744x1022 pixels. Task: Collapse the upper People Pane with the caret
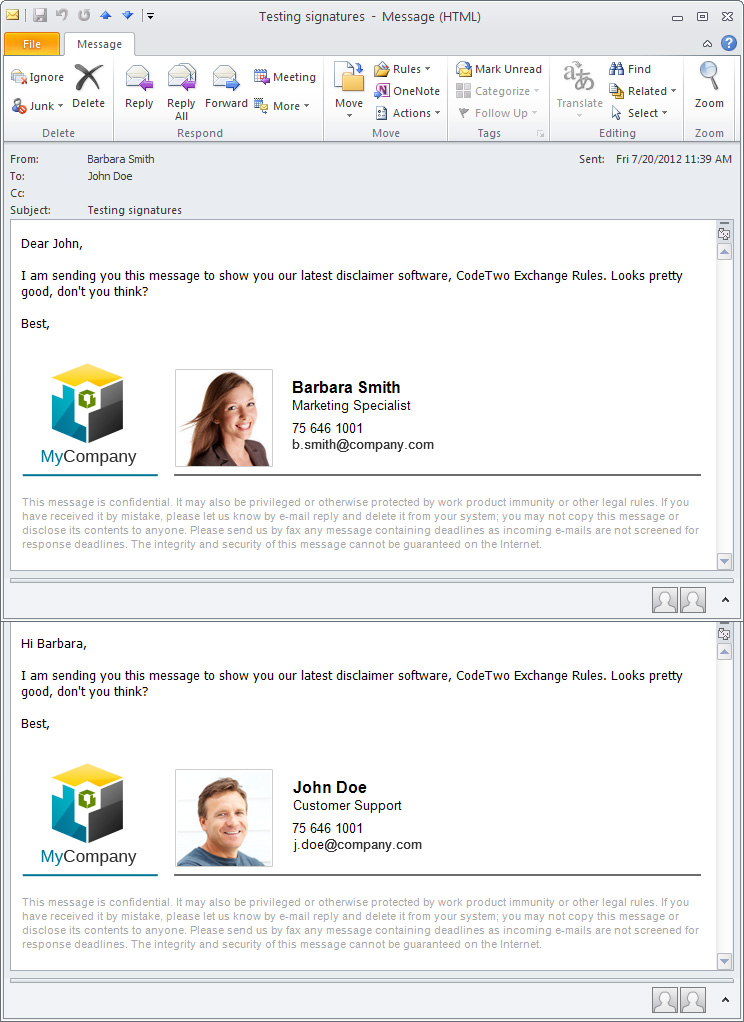pos(725,600)
